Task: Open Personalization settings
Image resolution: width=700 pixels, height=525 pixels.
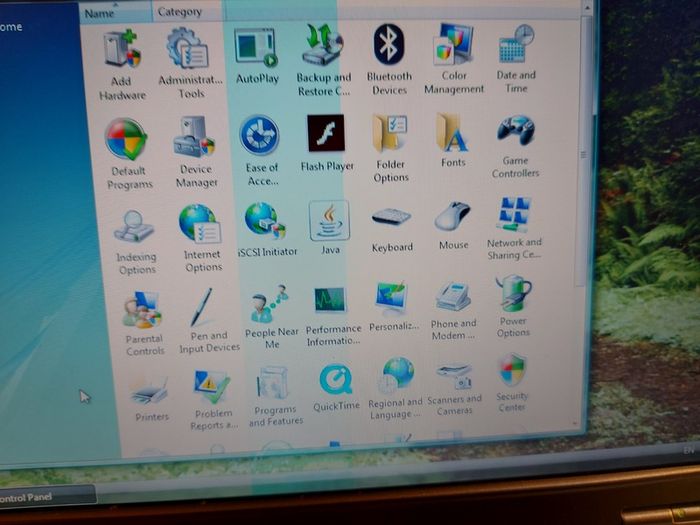Action: (x=393, y=307)
